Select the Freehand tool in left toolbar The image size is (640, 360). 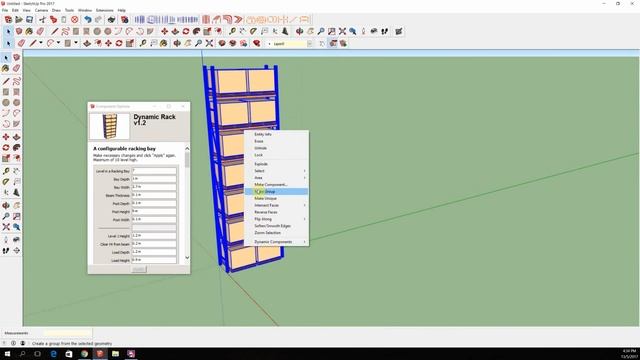pos(16,81)
